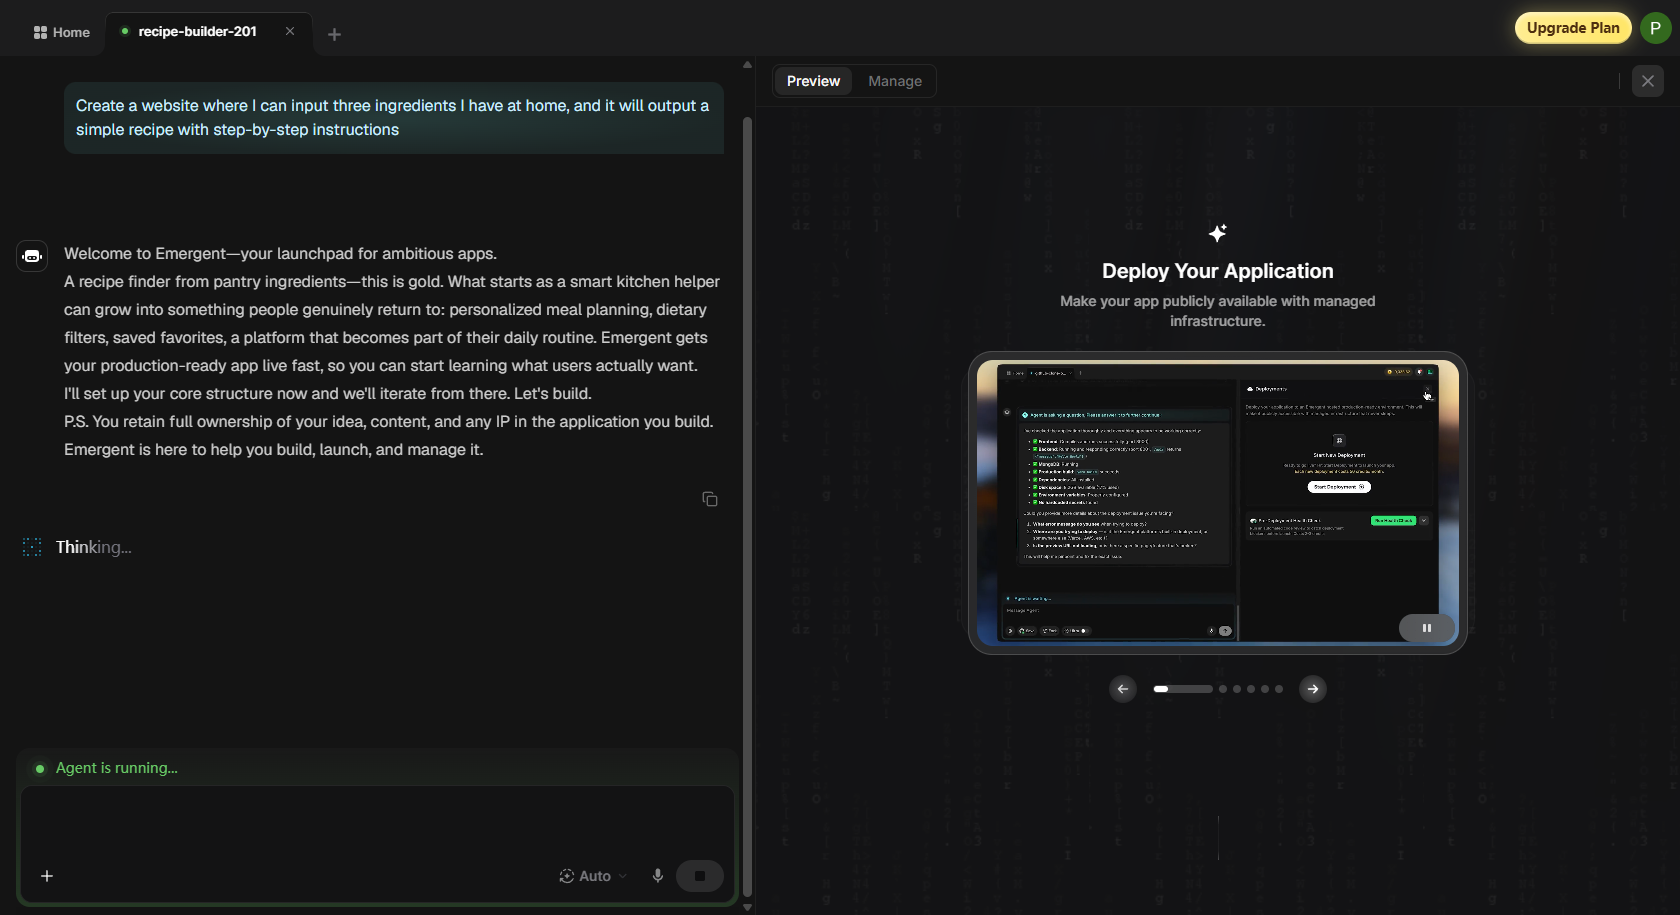Stop the running agent

700,876
